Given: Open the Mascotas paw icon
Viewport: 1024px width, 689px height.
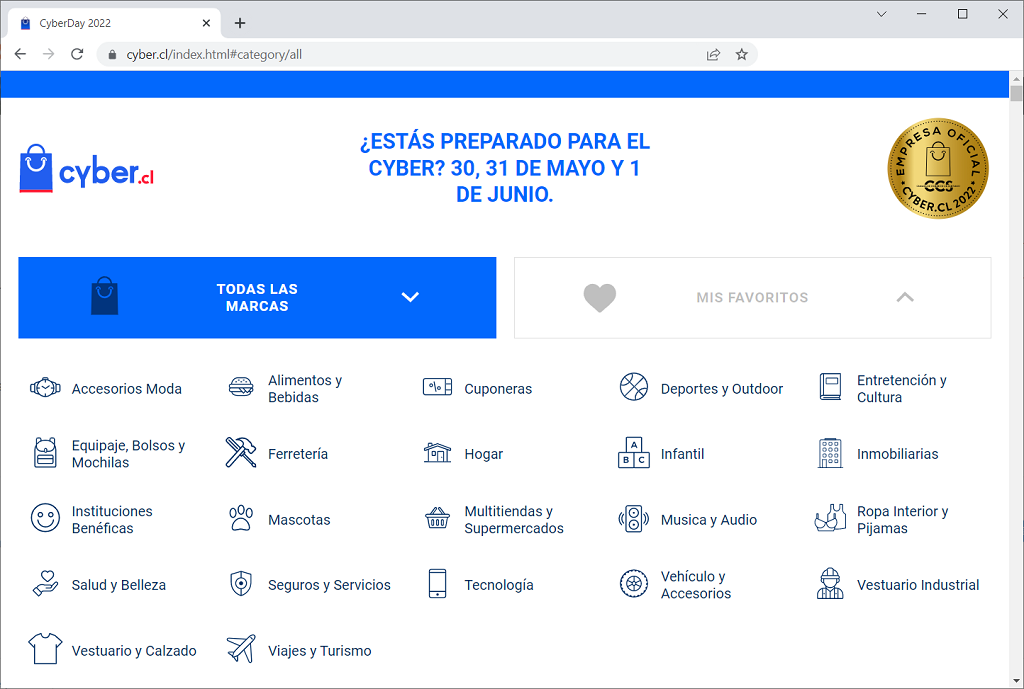Looking at the screenshot, I should pos(240,518).
